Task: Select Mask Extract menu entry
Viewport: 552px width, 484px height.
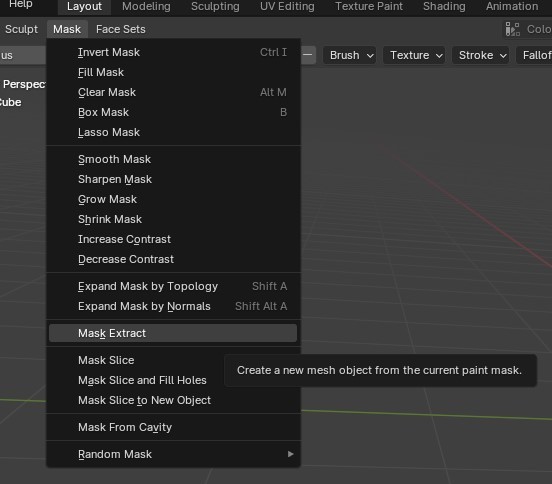Action: click(173, 333)
